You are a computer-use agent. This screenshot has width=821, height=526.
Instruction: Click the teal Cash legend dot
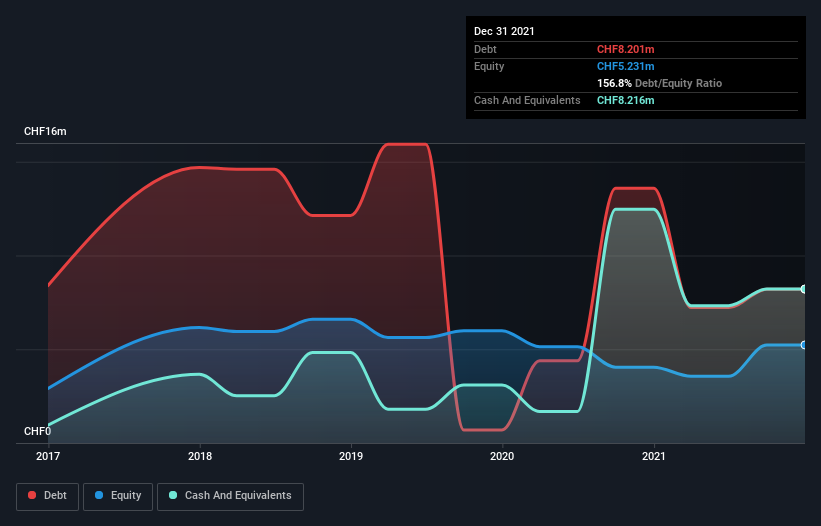(x=173, y=495)
